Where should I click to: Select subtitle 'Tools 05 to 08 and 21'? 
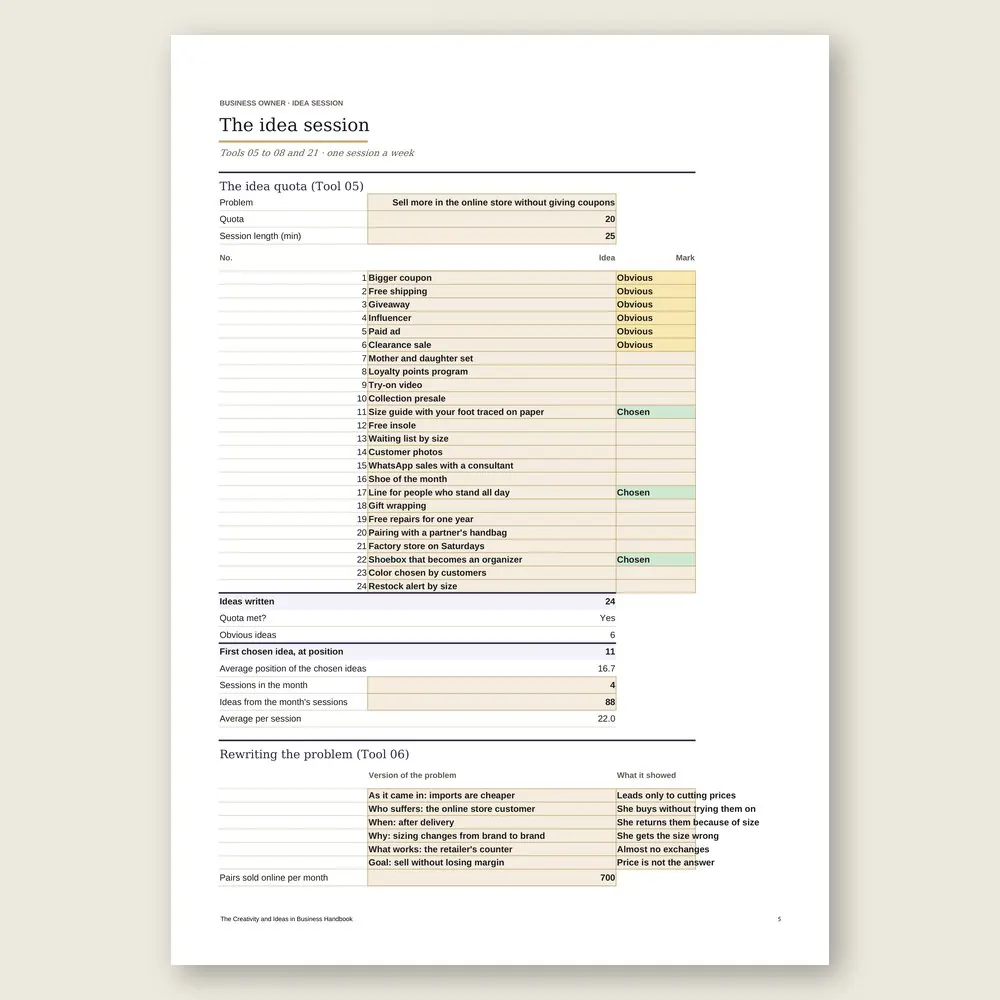(x=268, y=153)
